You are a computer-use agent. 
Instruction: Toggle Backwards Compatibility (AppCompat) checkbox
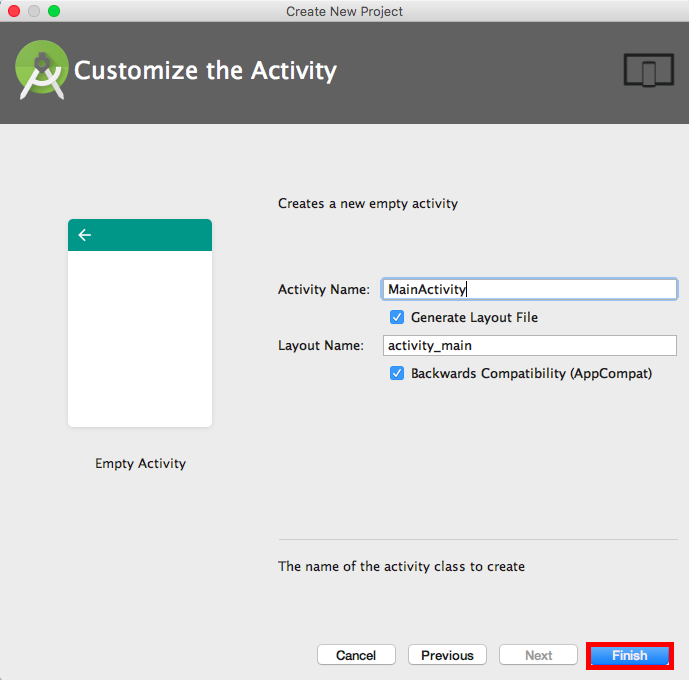pos(398,373)
